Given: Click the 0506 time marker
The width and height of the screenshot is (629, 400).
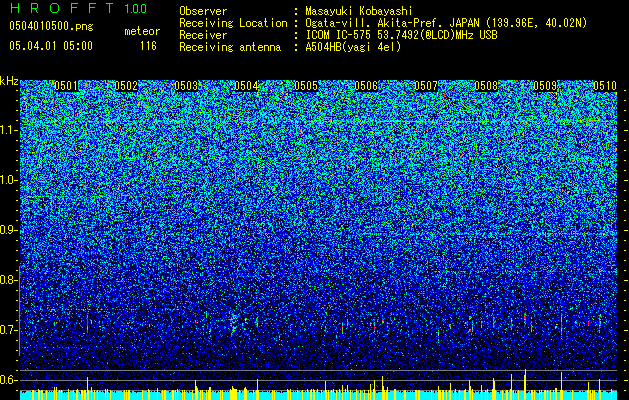Looking at the screenshot, I should [366, 86].
